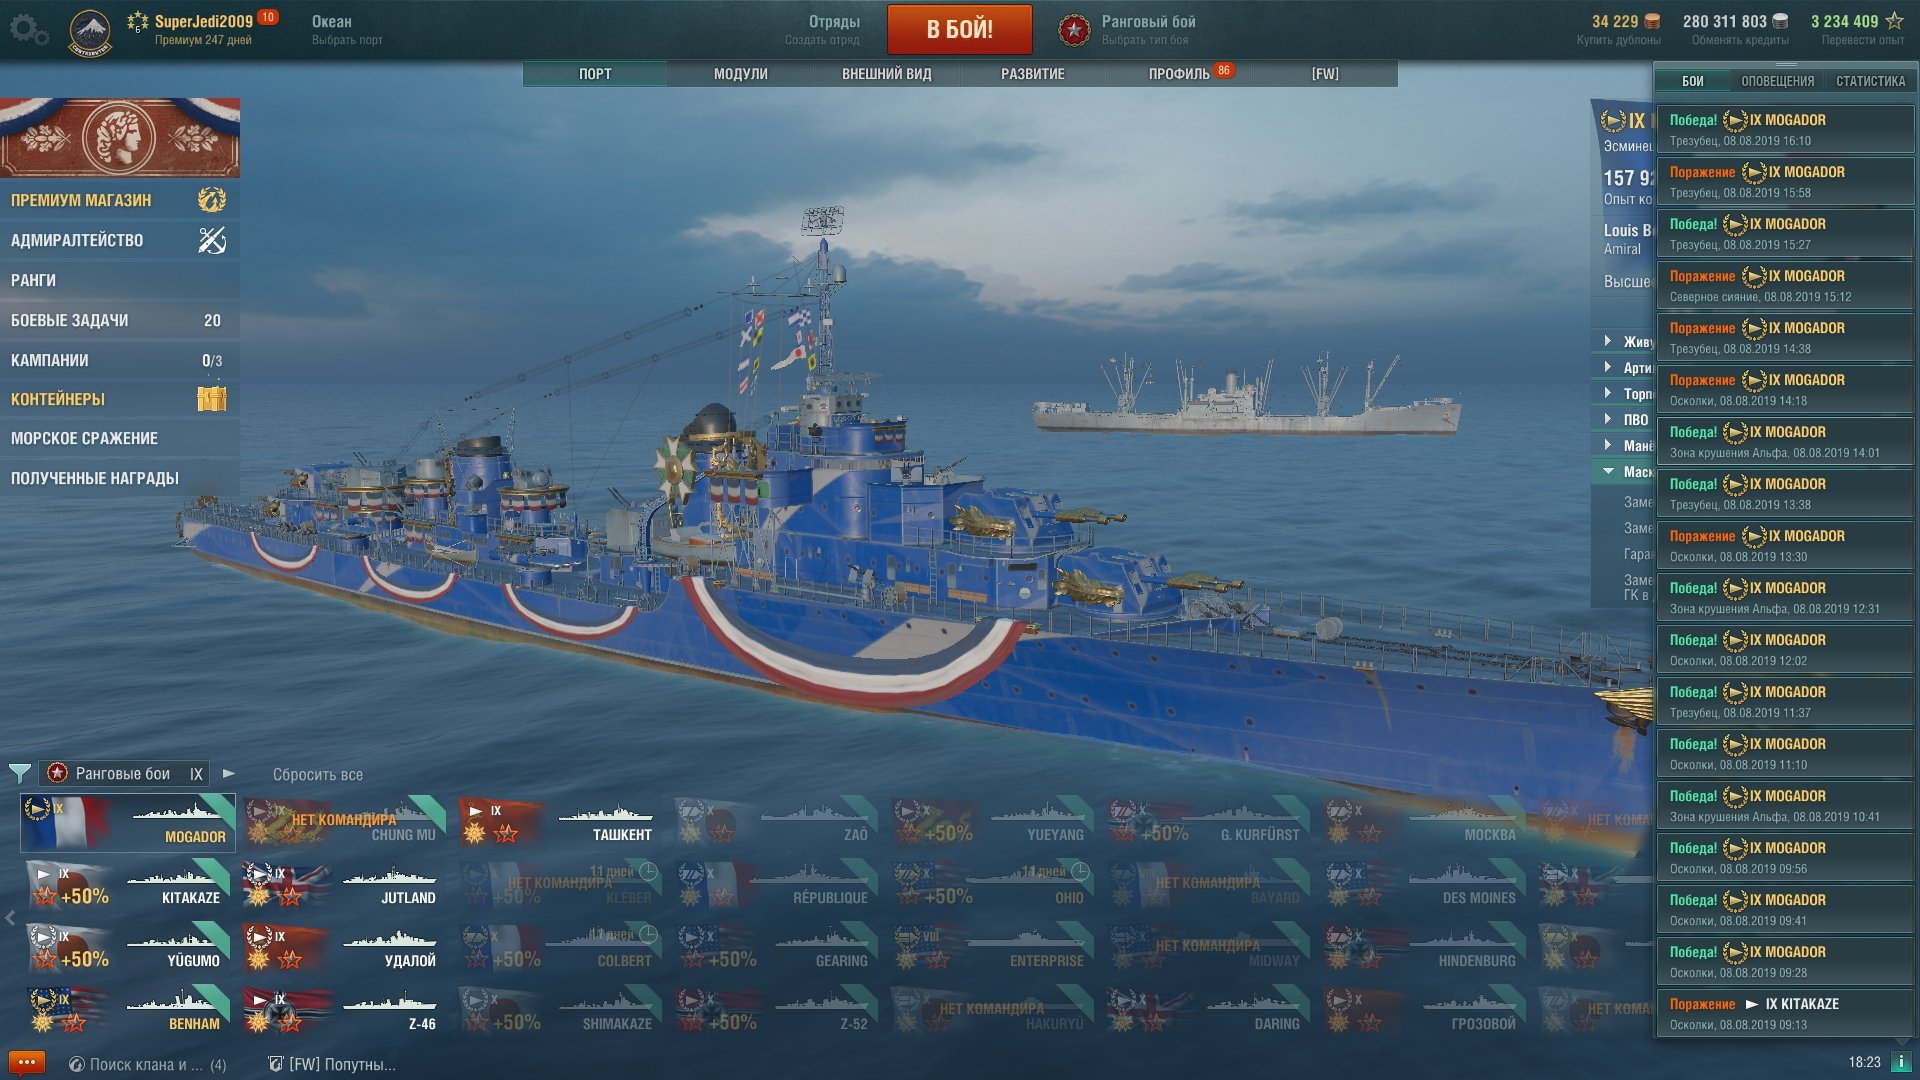Open the chat speech bubble icon
This screenshot has width=1920, height=1080.
[x=26, y=1064]
